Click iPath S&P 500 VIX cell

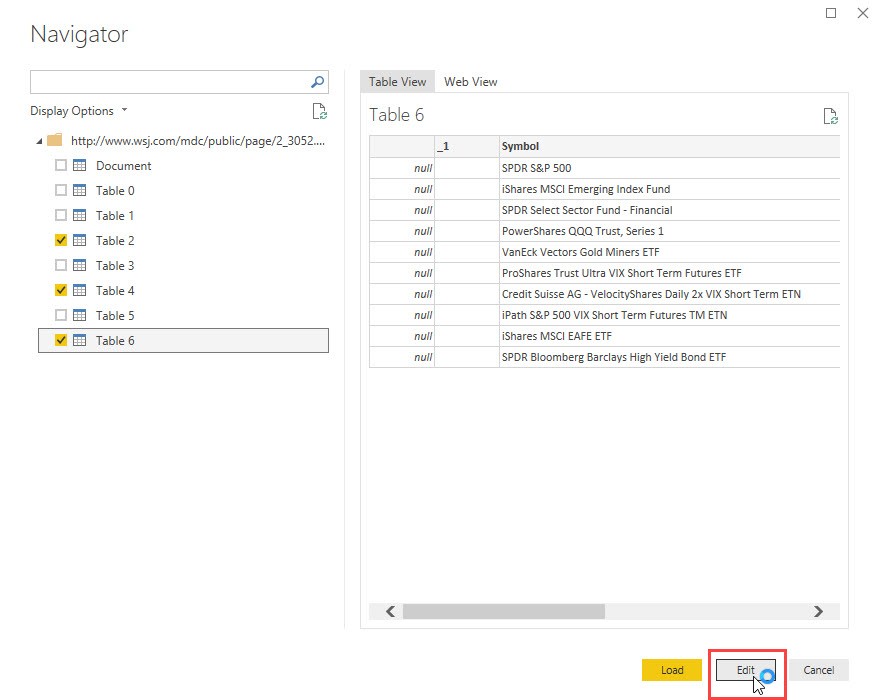coord(669,315)
